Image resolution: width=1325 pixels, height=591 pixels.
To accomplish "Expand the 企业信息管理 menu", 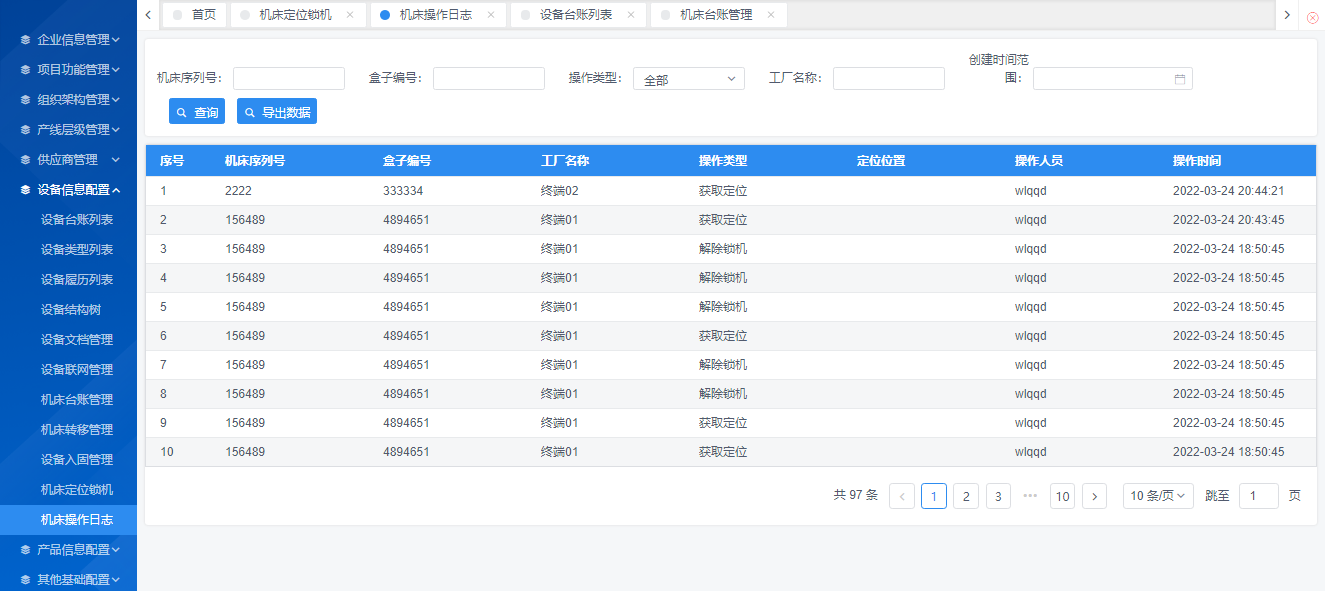I will (x=68, y=40).
